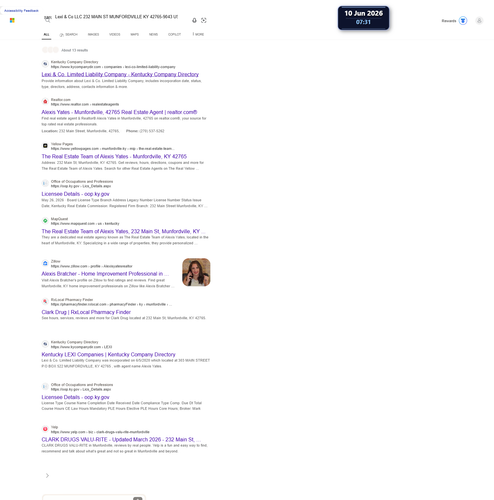Open Accessibility Feedback link

21,11
